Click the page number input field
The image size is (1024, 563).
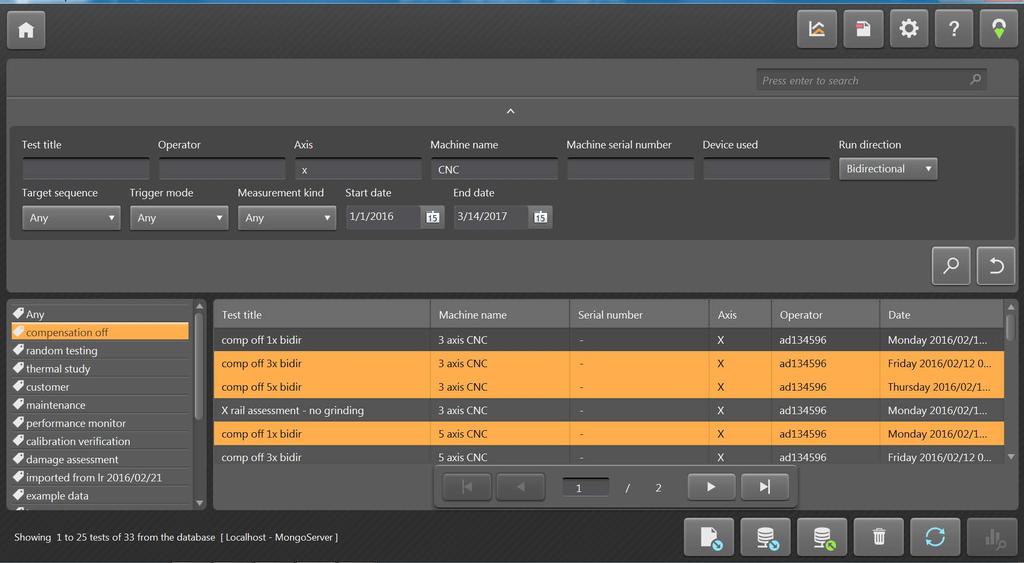[586, 488]
